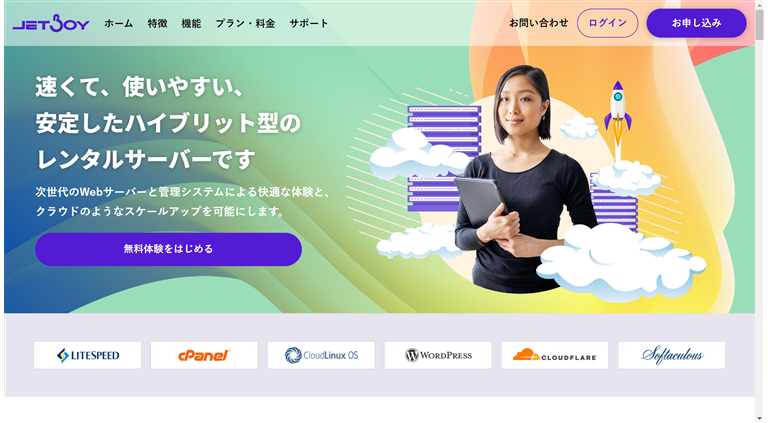Click the vertical scrollbar thumb
768x423 pixels.
tap(760, 24)
